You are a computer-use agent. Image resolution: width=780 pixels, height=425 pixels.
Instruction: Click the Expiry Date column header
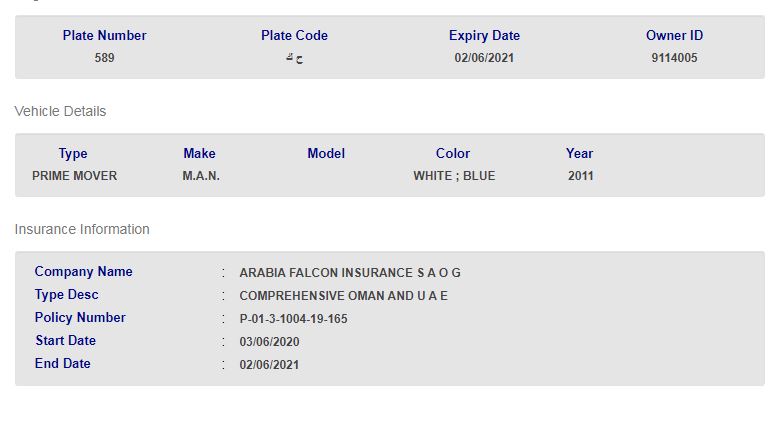[x=484, y=36]
